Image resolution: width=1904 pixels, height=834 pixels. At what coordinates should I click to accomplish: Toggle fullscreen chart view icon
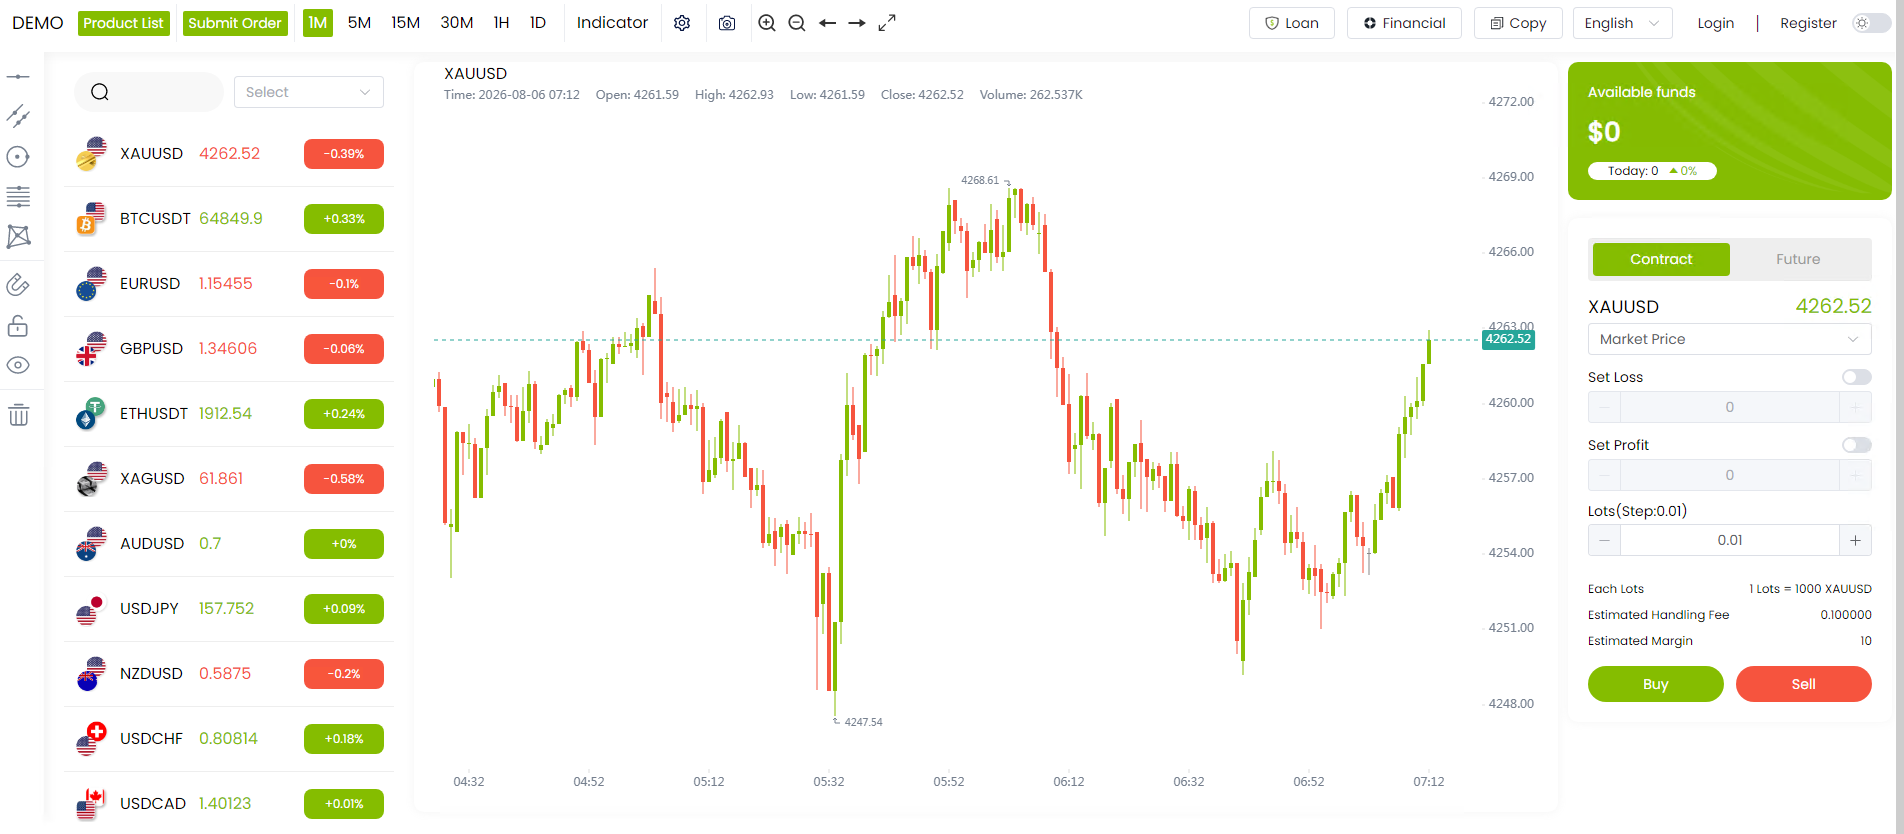coord(887,23)
